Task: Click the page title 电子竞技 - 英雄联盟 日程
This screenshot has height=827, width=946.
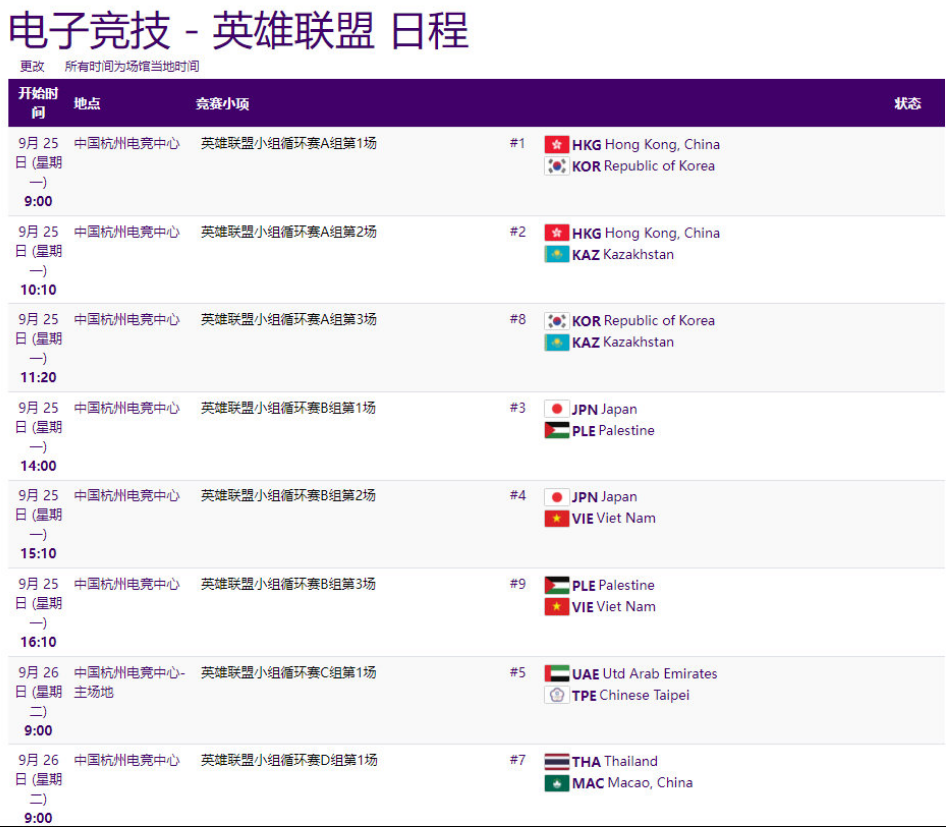Action: tap(239, 31)
